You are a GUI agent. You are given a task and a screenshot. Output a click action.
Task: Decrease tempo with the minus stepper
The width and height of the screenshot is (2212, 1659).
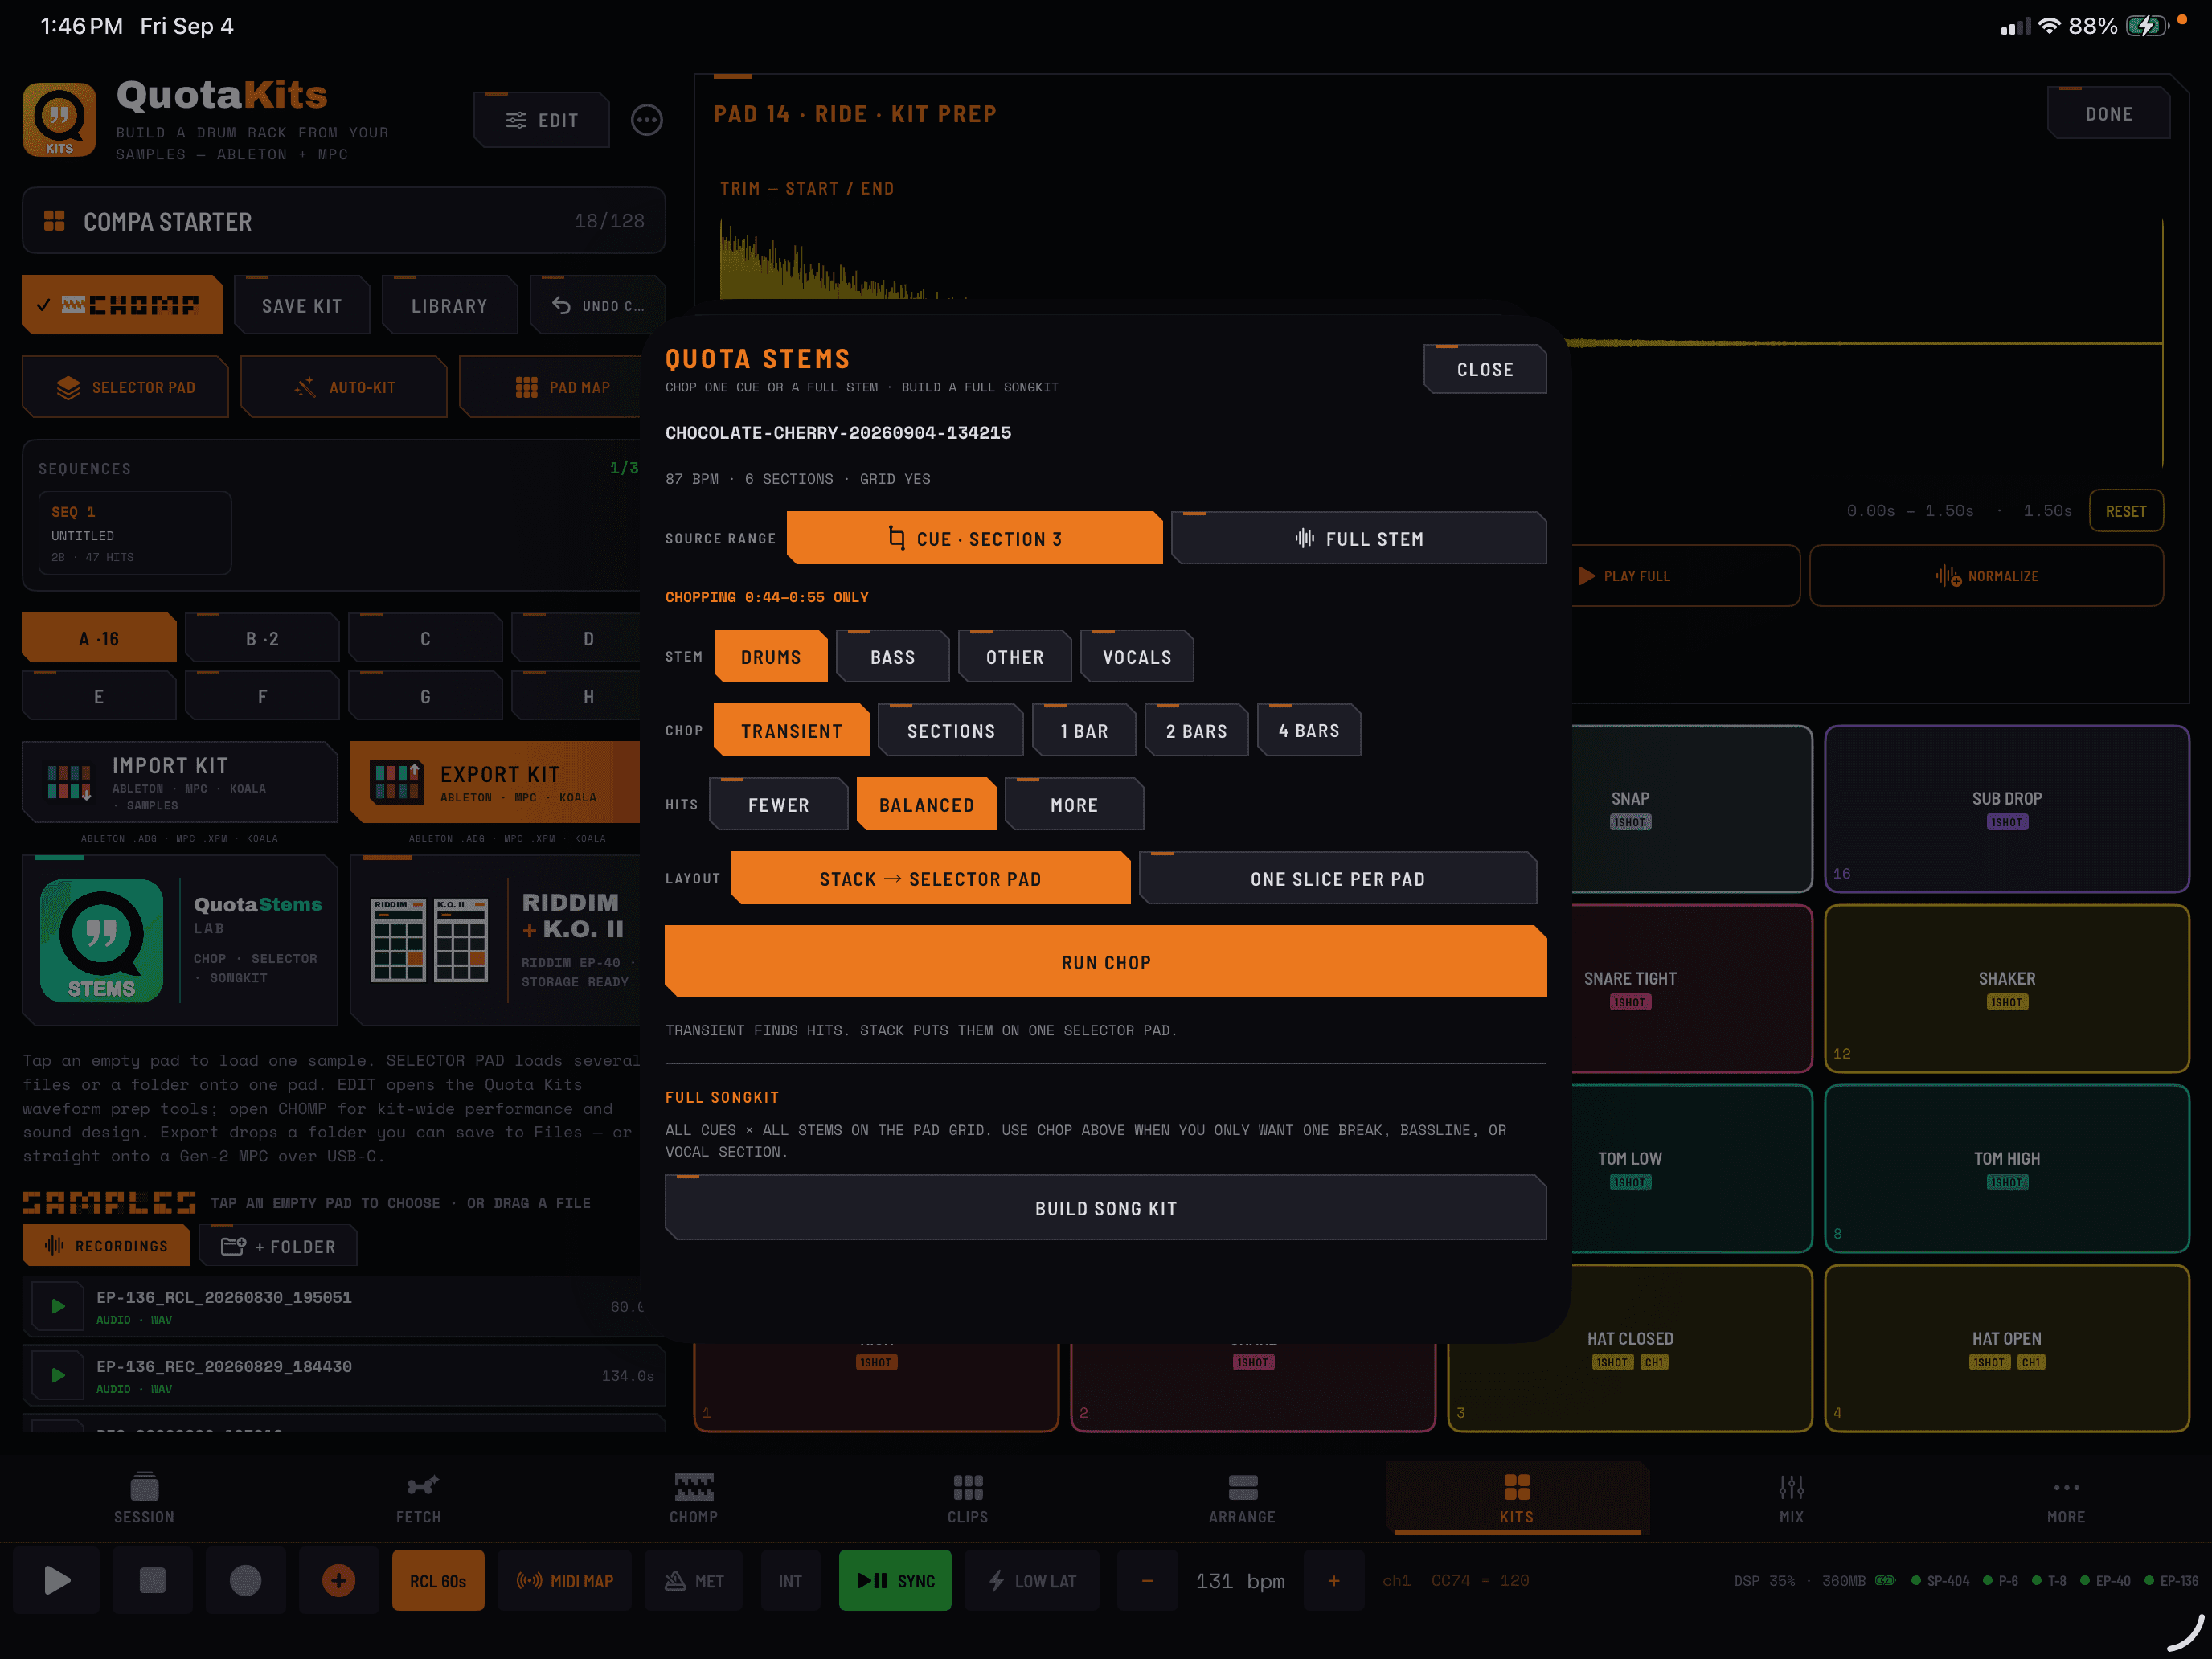click(x=1147, y=1580)
